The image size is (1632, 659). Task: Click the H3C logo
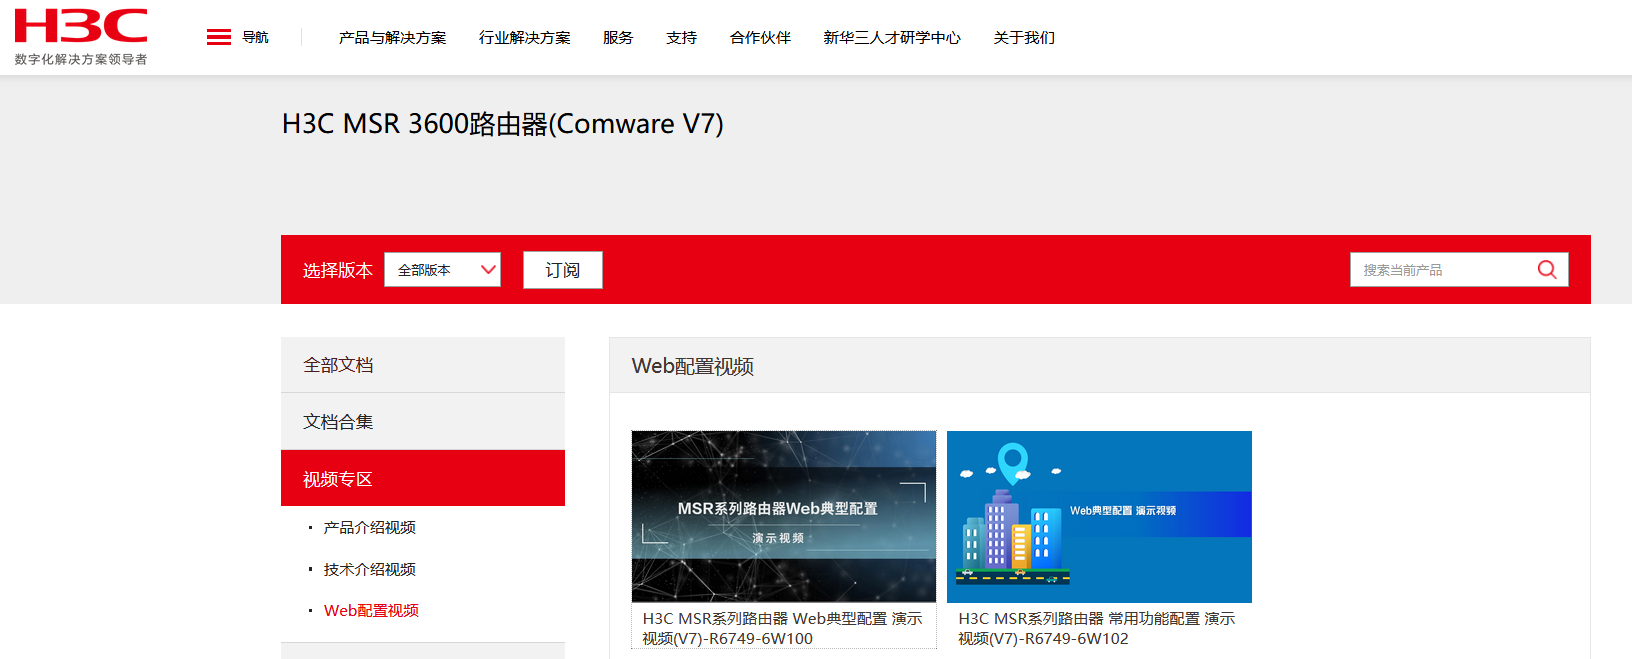[x=81, y=26]
